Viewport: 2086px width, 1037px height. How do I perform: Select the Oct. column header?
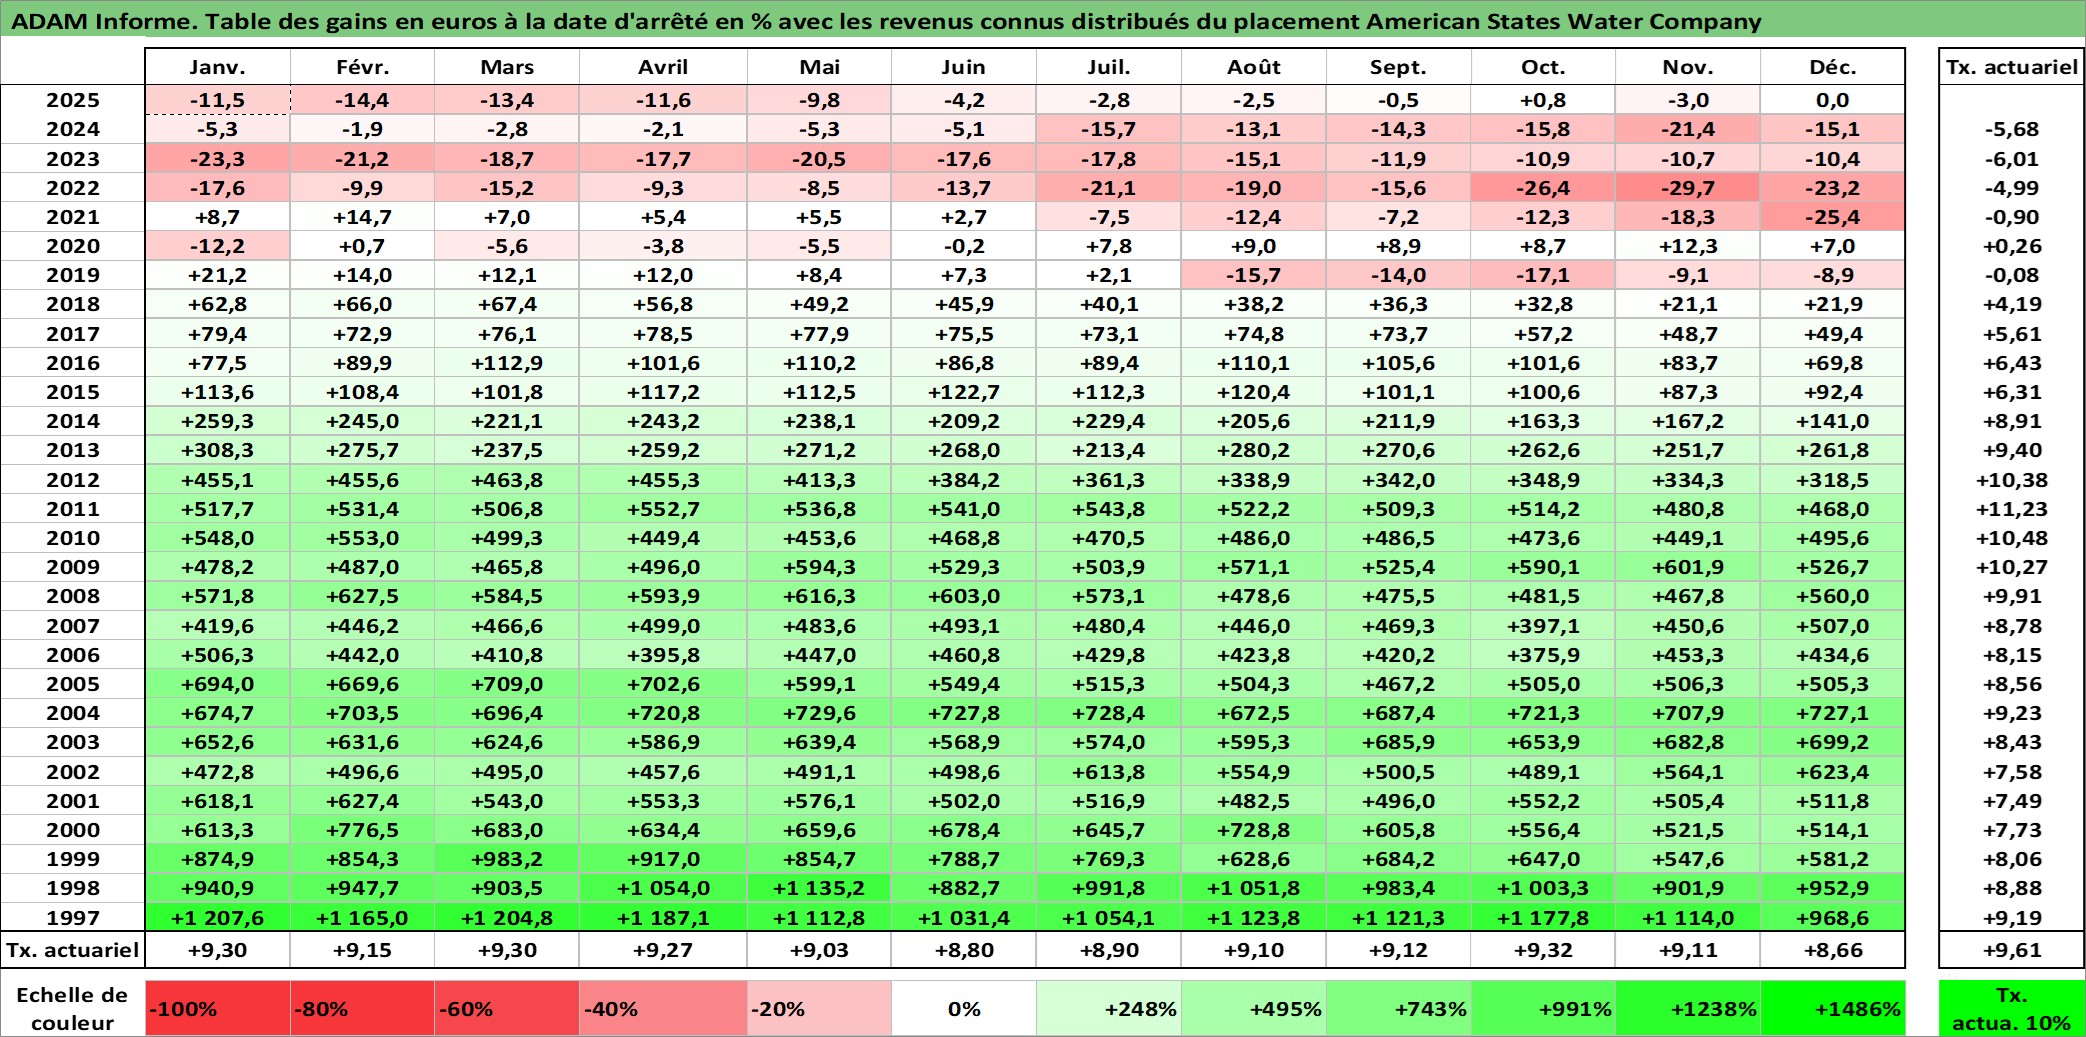point(1543,67)
